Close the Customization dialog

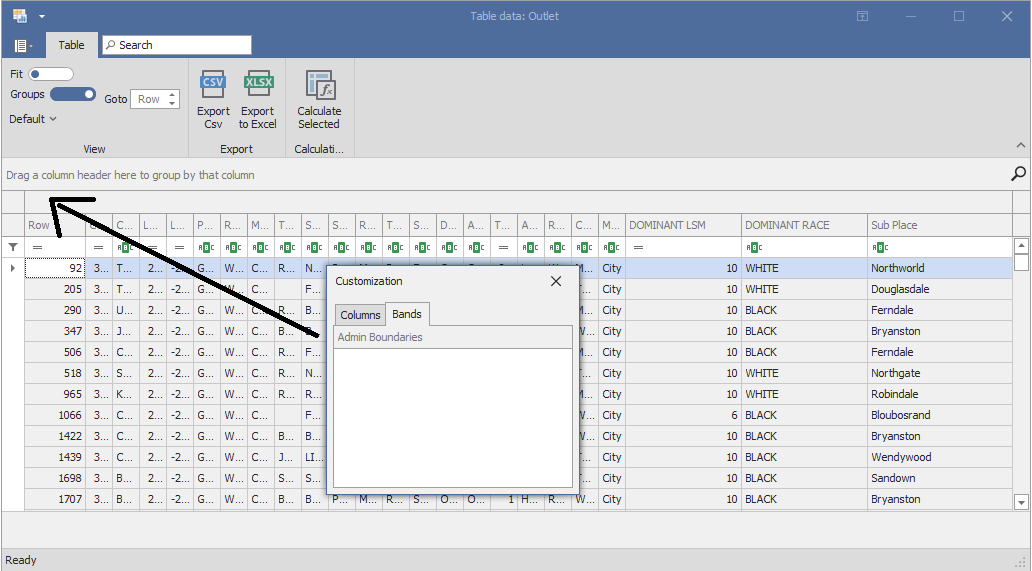[x=556, y=281]
